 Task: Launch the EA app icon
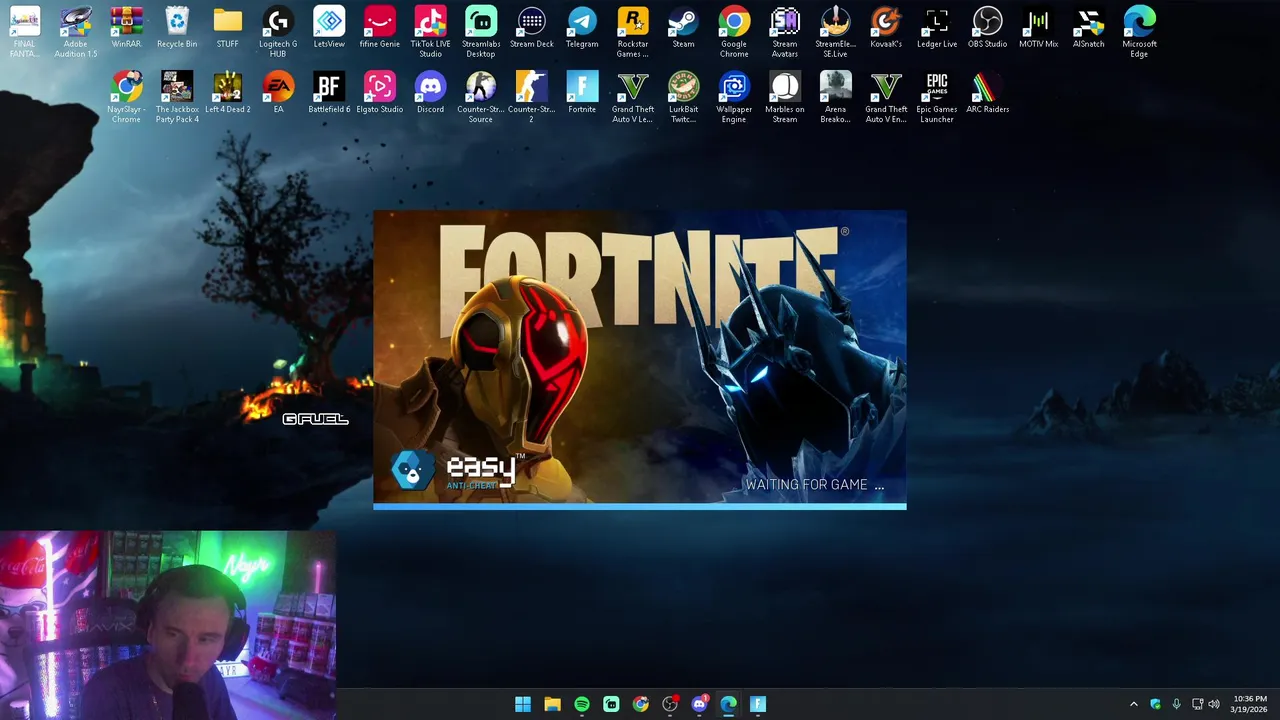pyautogui.click(x=278, y=93)
